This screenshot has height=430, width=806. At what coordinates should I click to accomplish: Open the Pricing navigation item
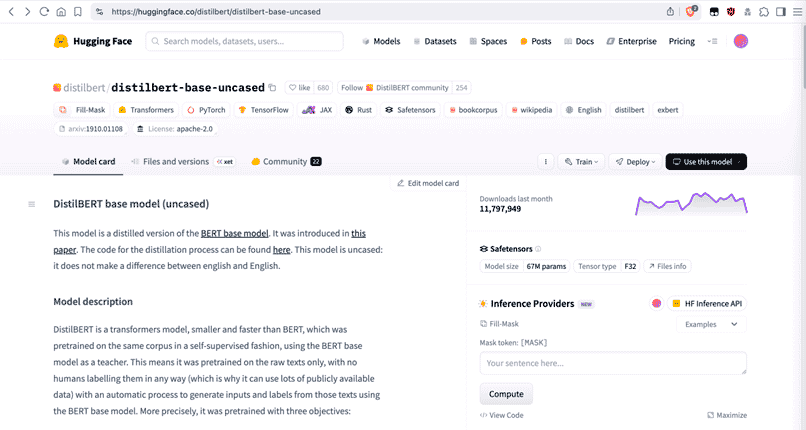click(682, 41)
